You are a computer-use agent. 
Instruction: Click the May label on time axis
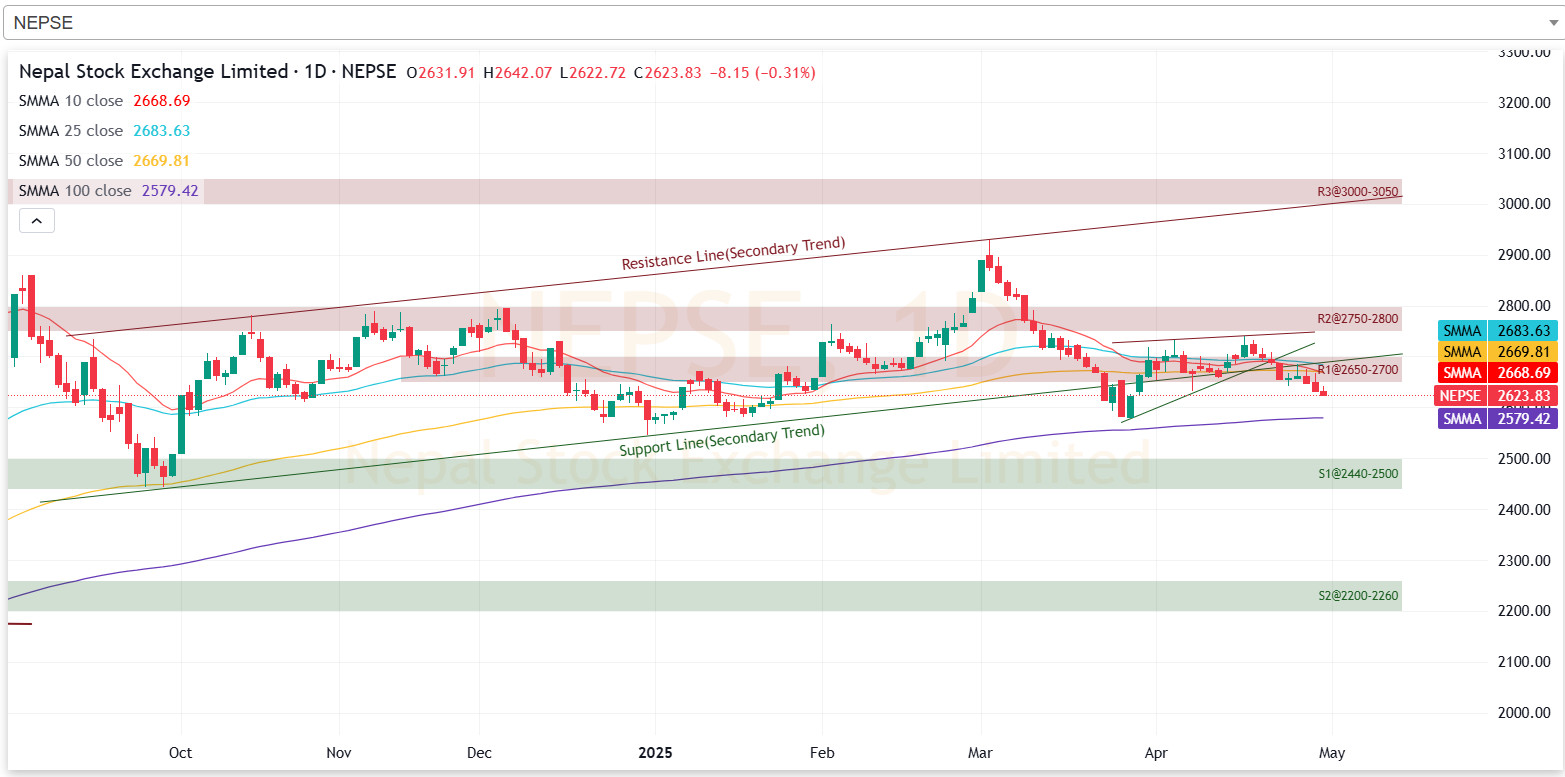1332,752
